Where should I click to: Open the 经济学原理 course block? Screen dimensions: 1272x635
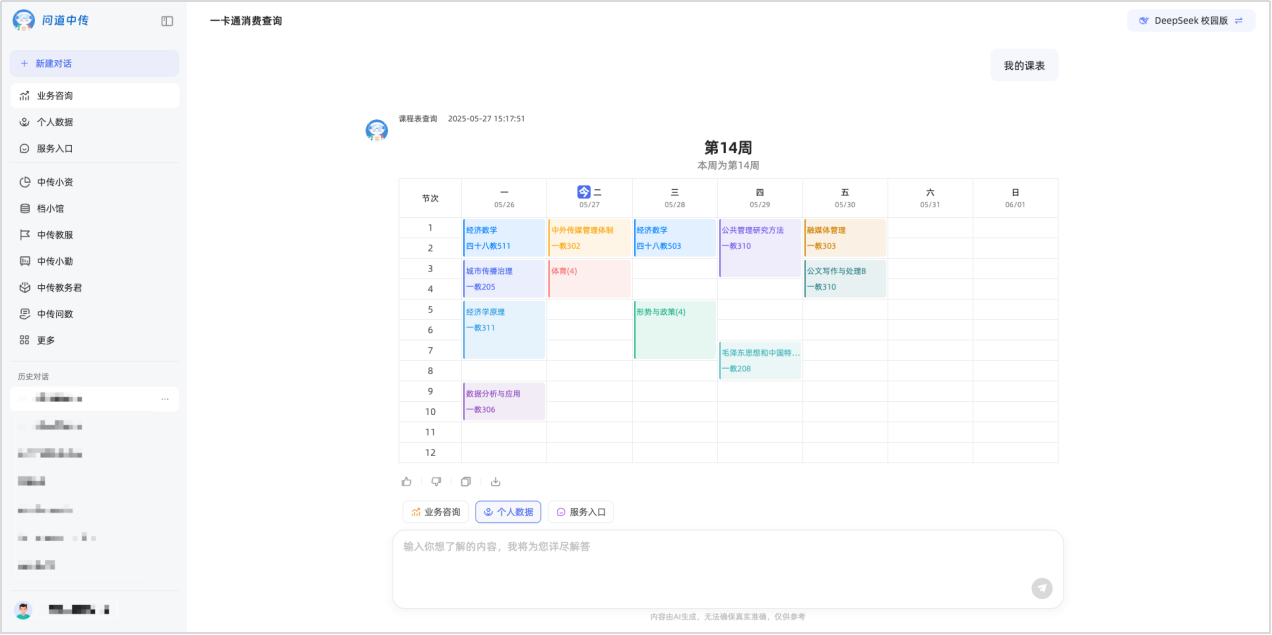[x=504, y=329]
